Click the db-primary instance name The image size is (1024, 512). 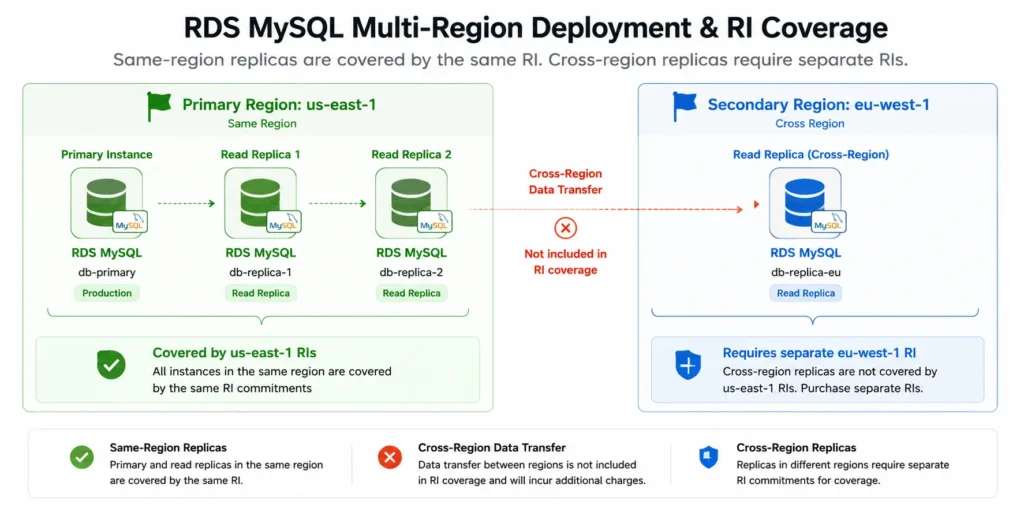click(x=107, y=273)
